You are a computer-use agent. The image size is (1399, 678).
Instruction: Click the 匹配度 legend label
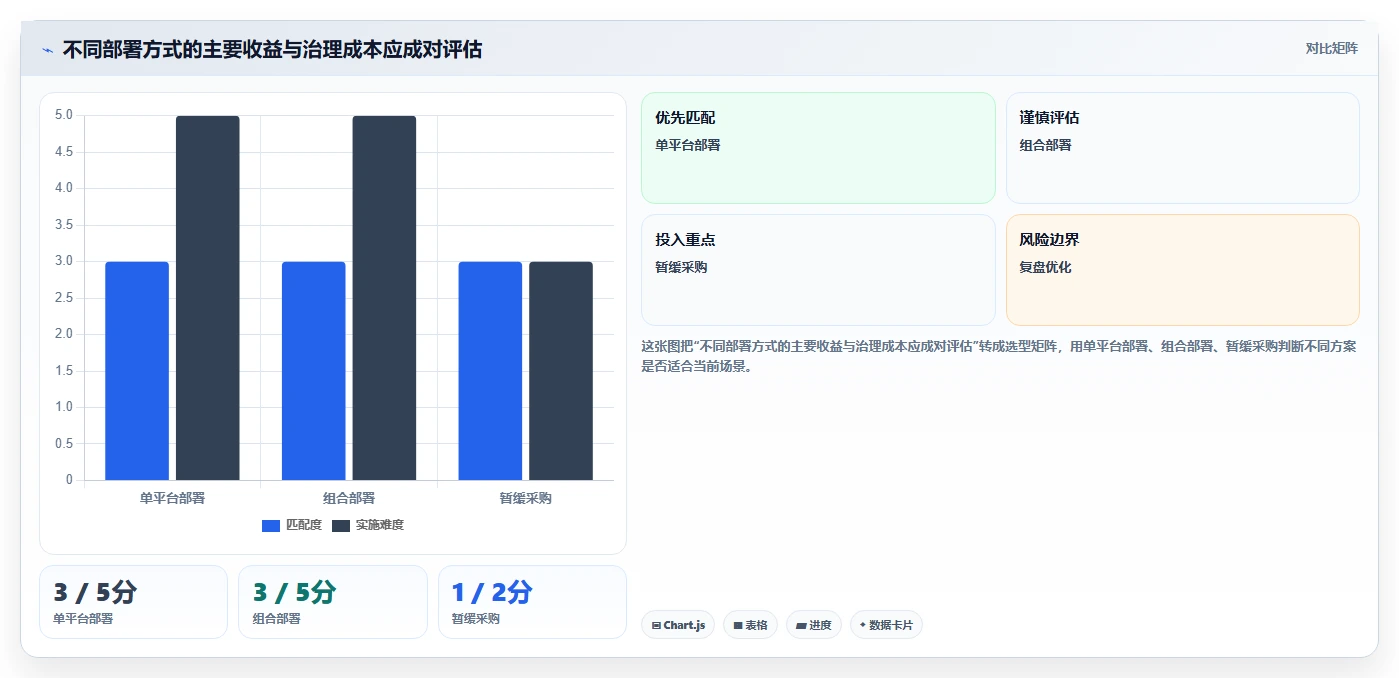click(x=304, y=525)
